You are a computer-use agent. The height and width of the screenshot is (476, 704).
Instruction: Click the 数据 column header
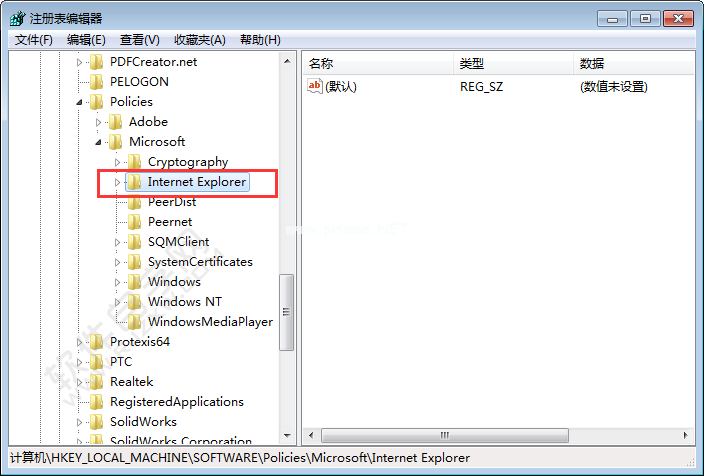[x=634, y=63]
